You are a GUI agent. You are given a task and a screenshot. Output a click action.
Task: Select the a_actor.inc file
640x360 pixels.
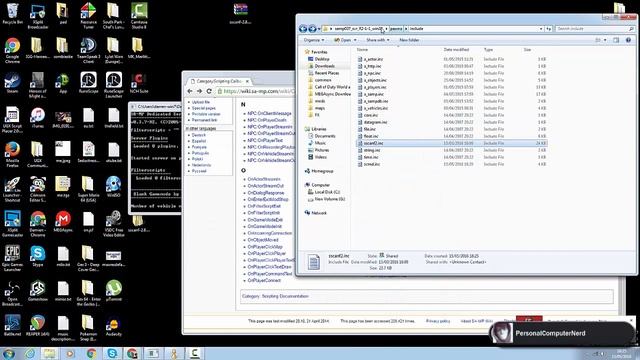pyautogui.click(x=373, y=59)
